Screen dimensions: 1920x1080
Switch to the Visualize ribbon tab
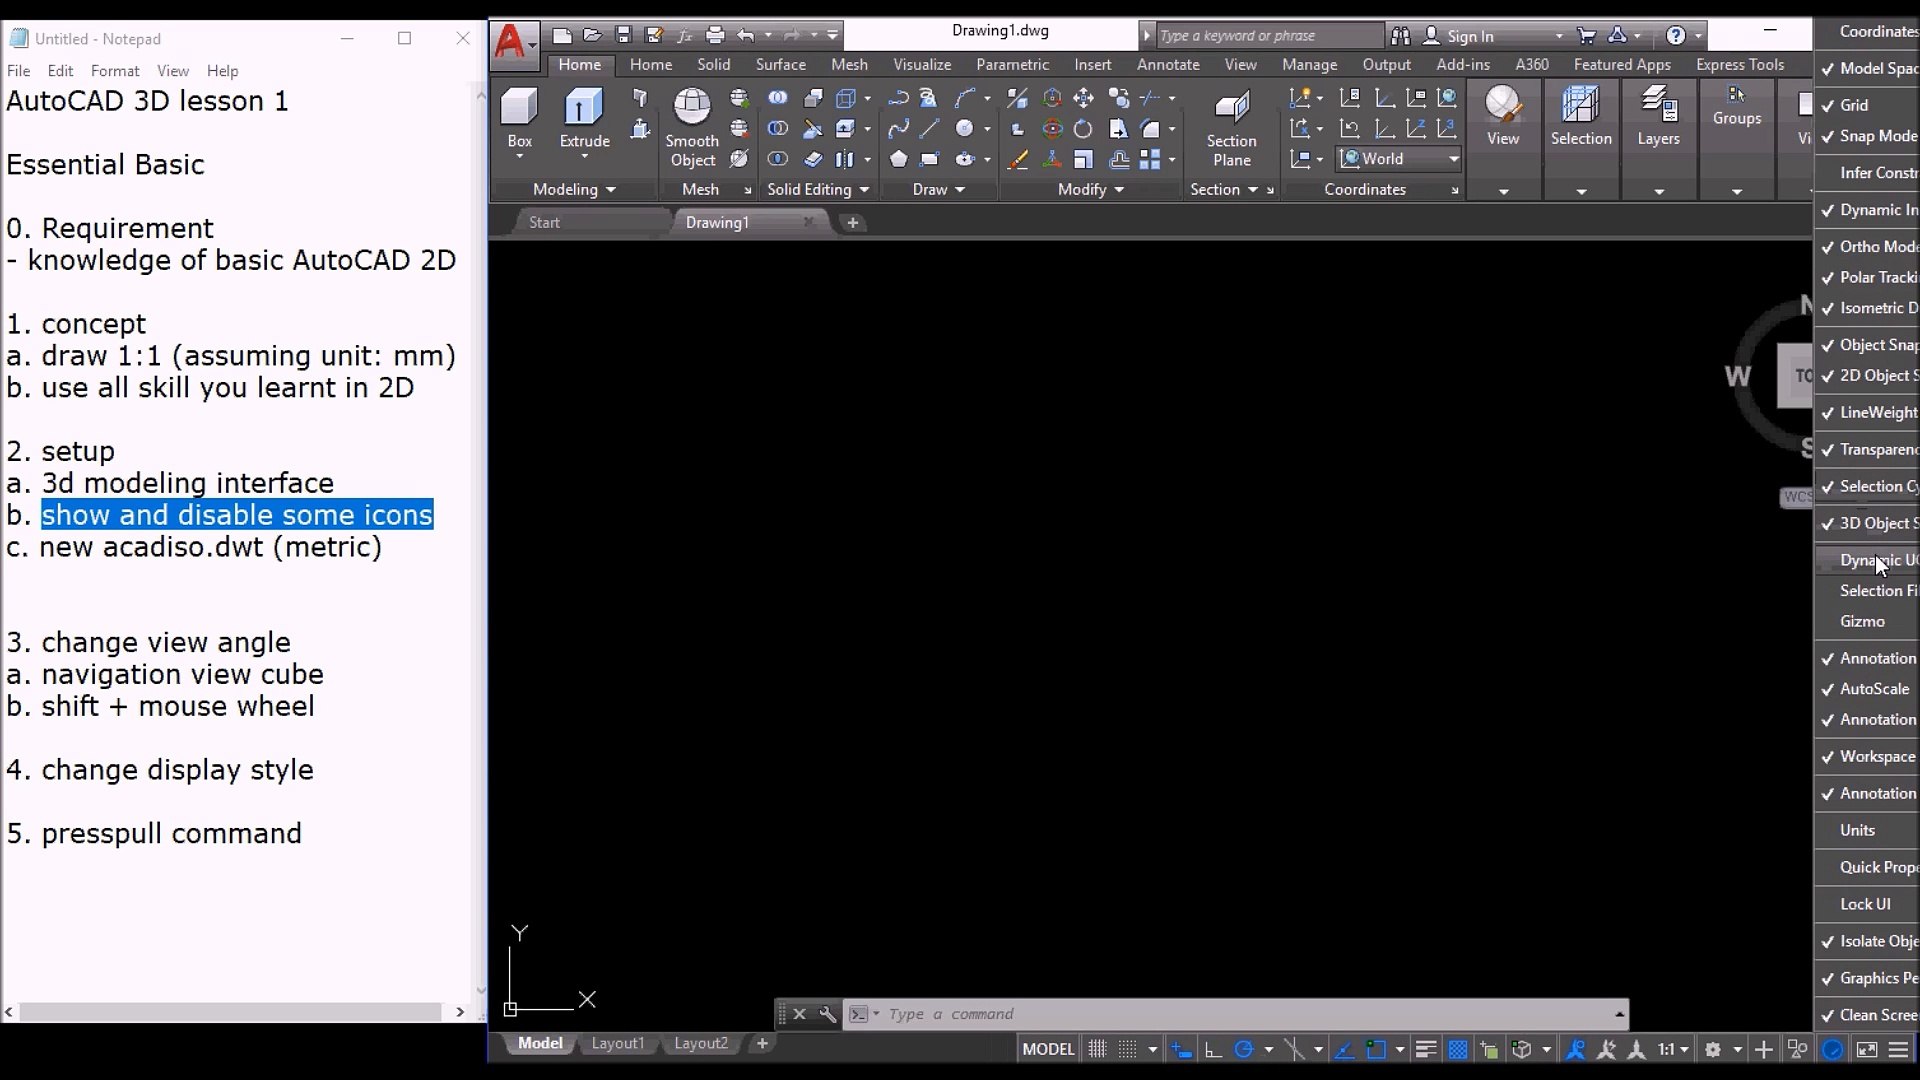[x=921, y=65]
